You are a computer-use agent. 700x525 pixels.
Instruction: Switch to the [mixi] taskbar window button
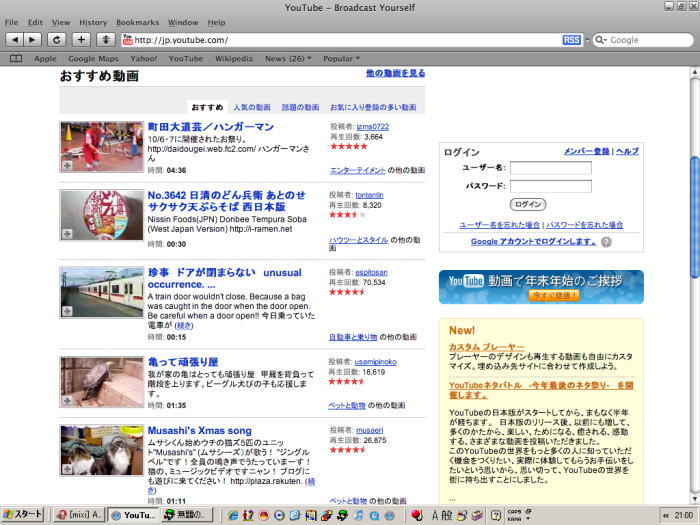[x=79, y=515]
